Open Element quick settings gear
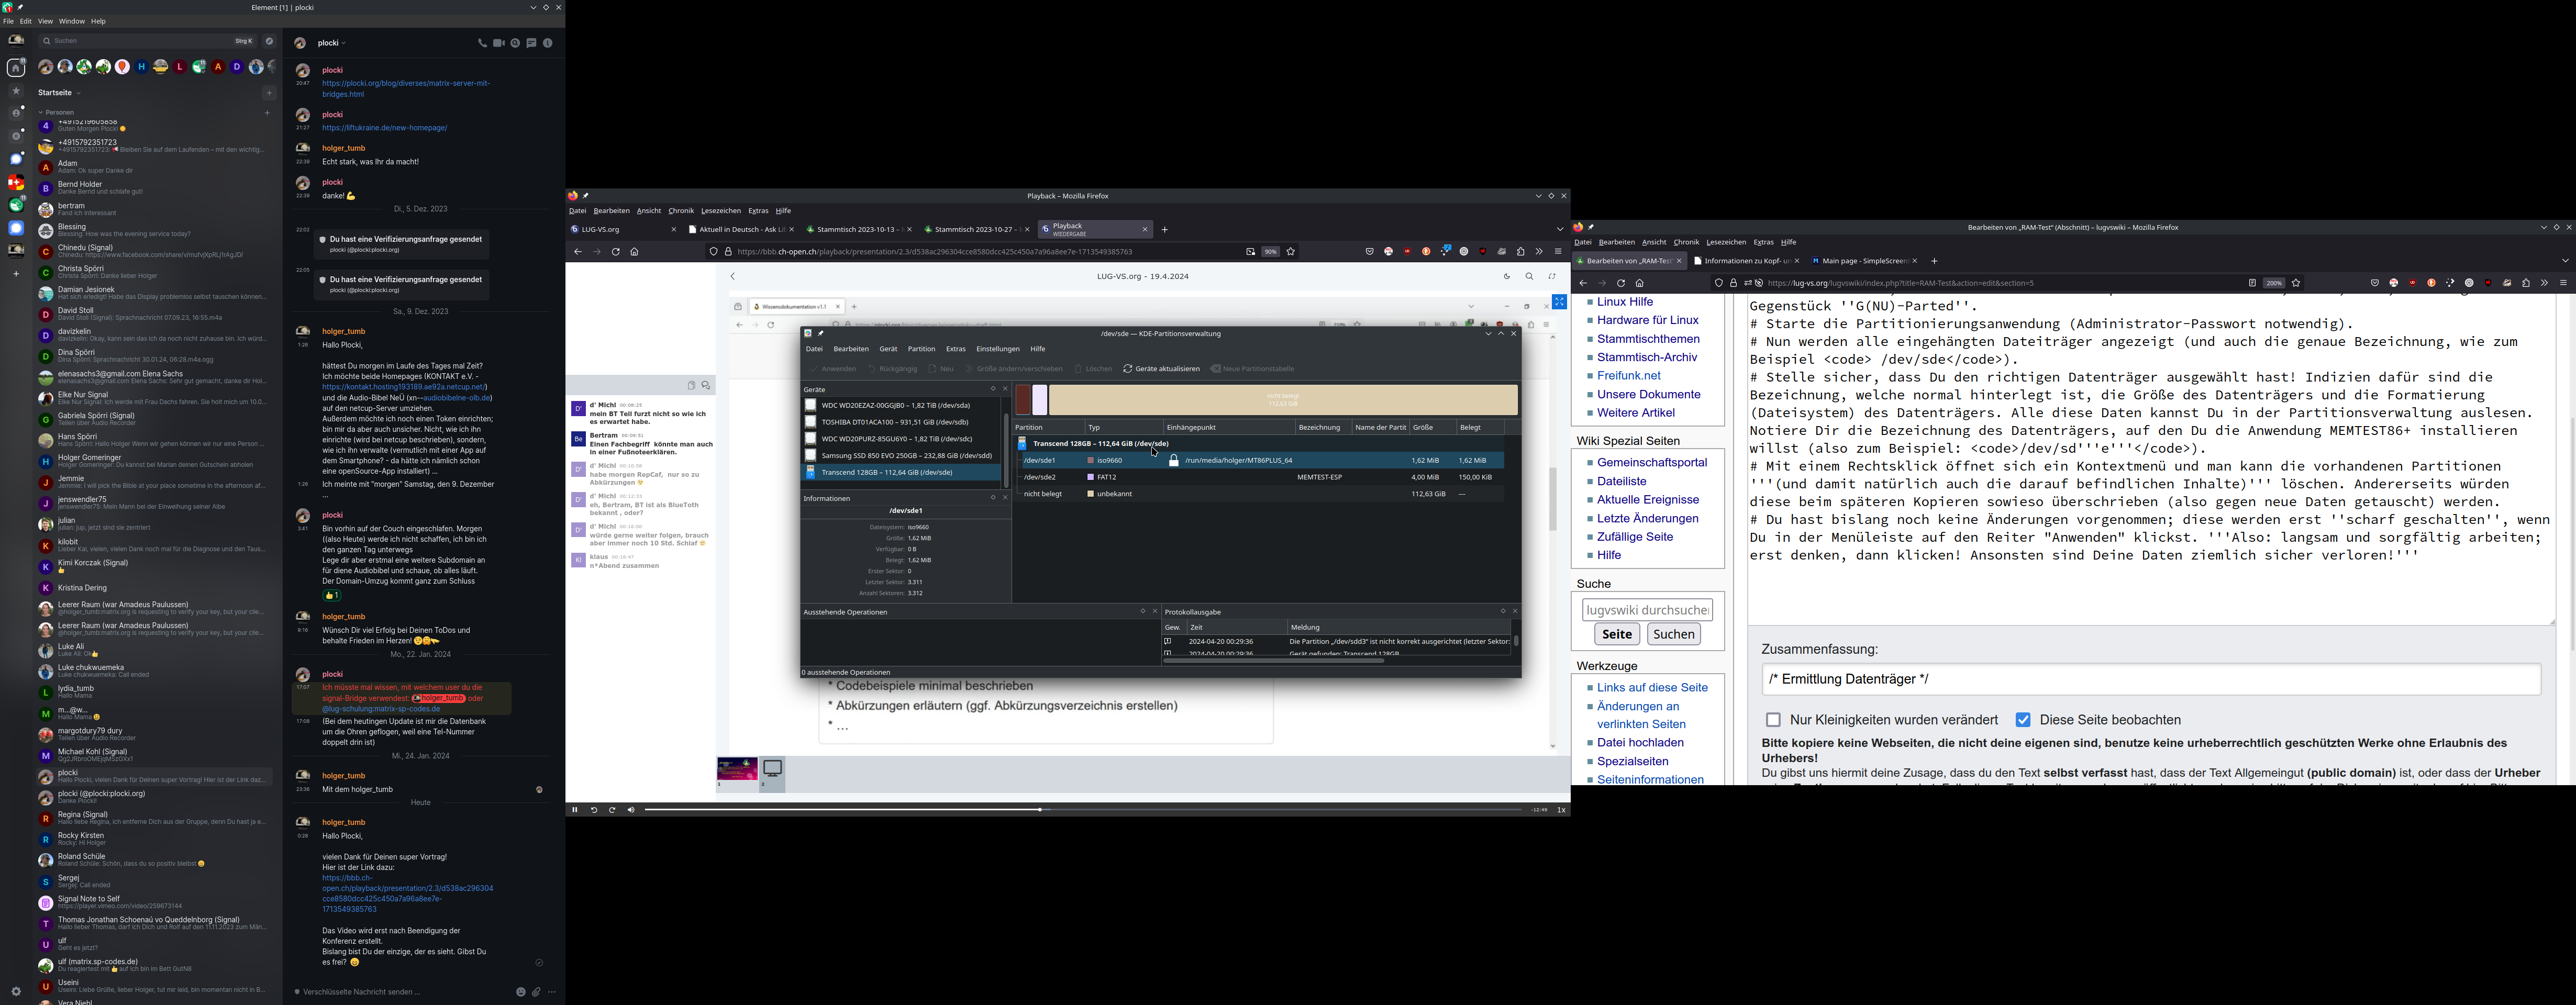Image resolution: width=2576 pixels, height=1005 pixels. tap(16, 992)
